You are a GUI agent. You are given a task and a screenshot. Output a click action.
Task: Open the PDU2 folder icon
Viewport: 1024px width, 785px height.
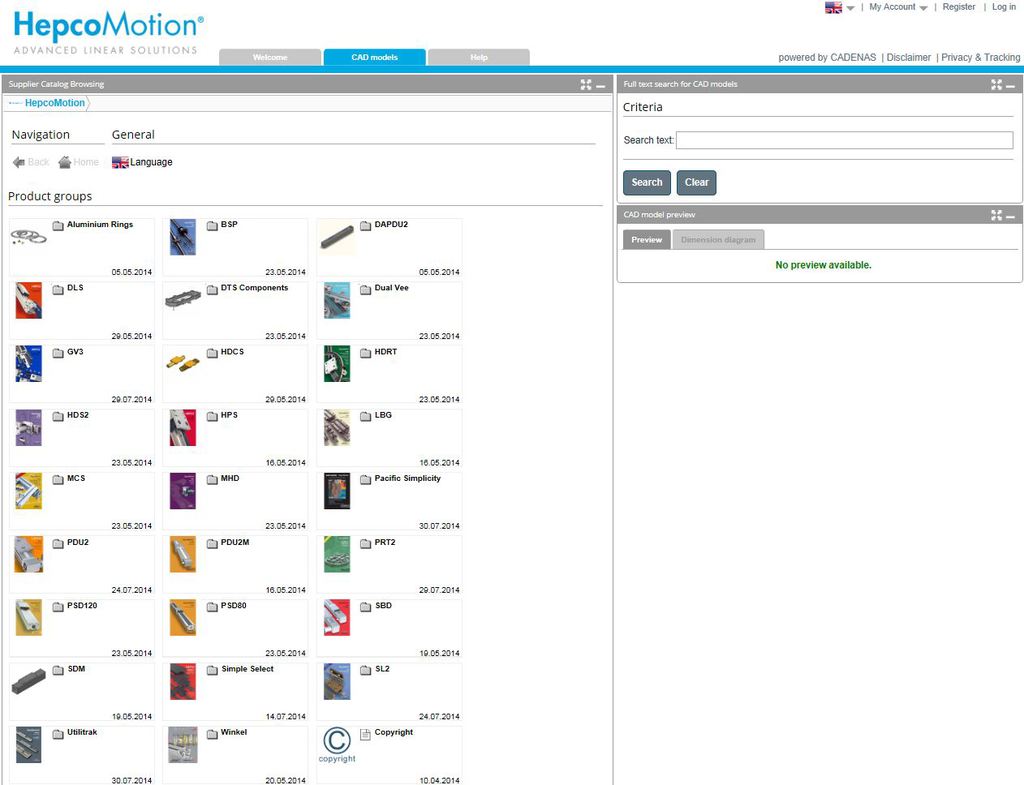click(58, 543)
